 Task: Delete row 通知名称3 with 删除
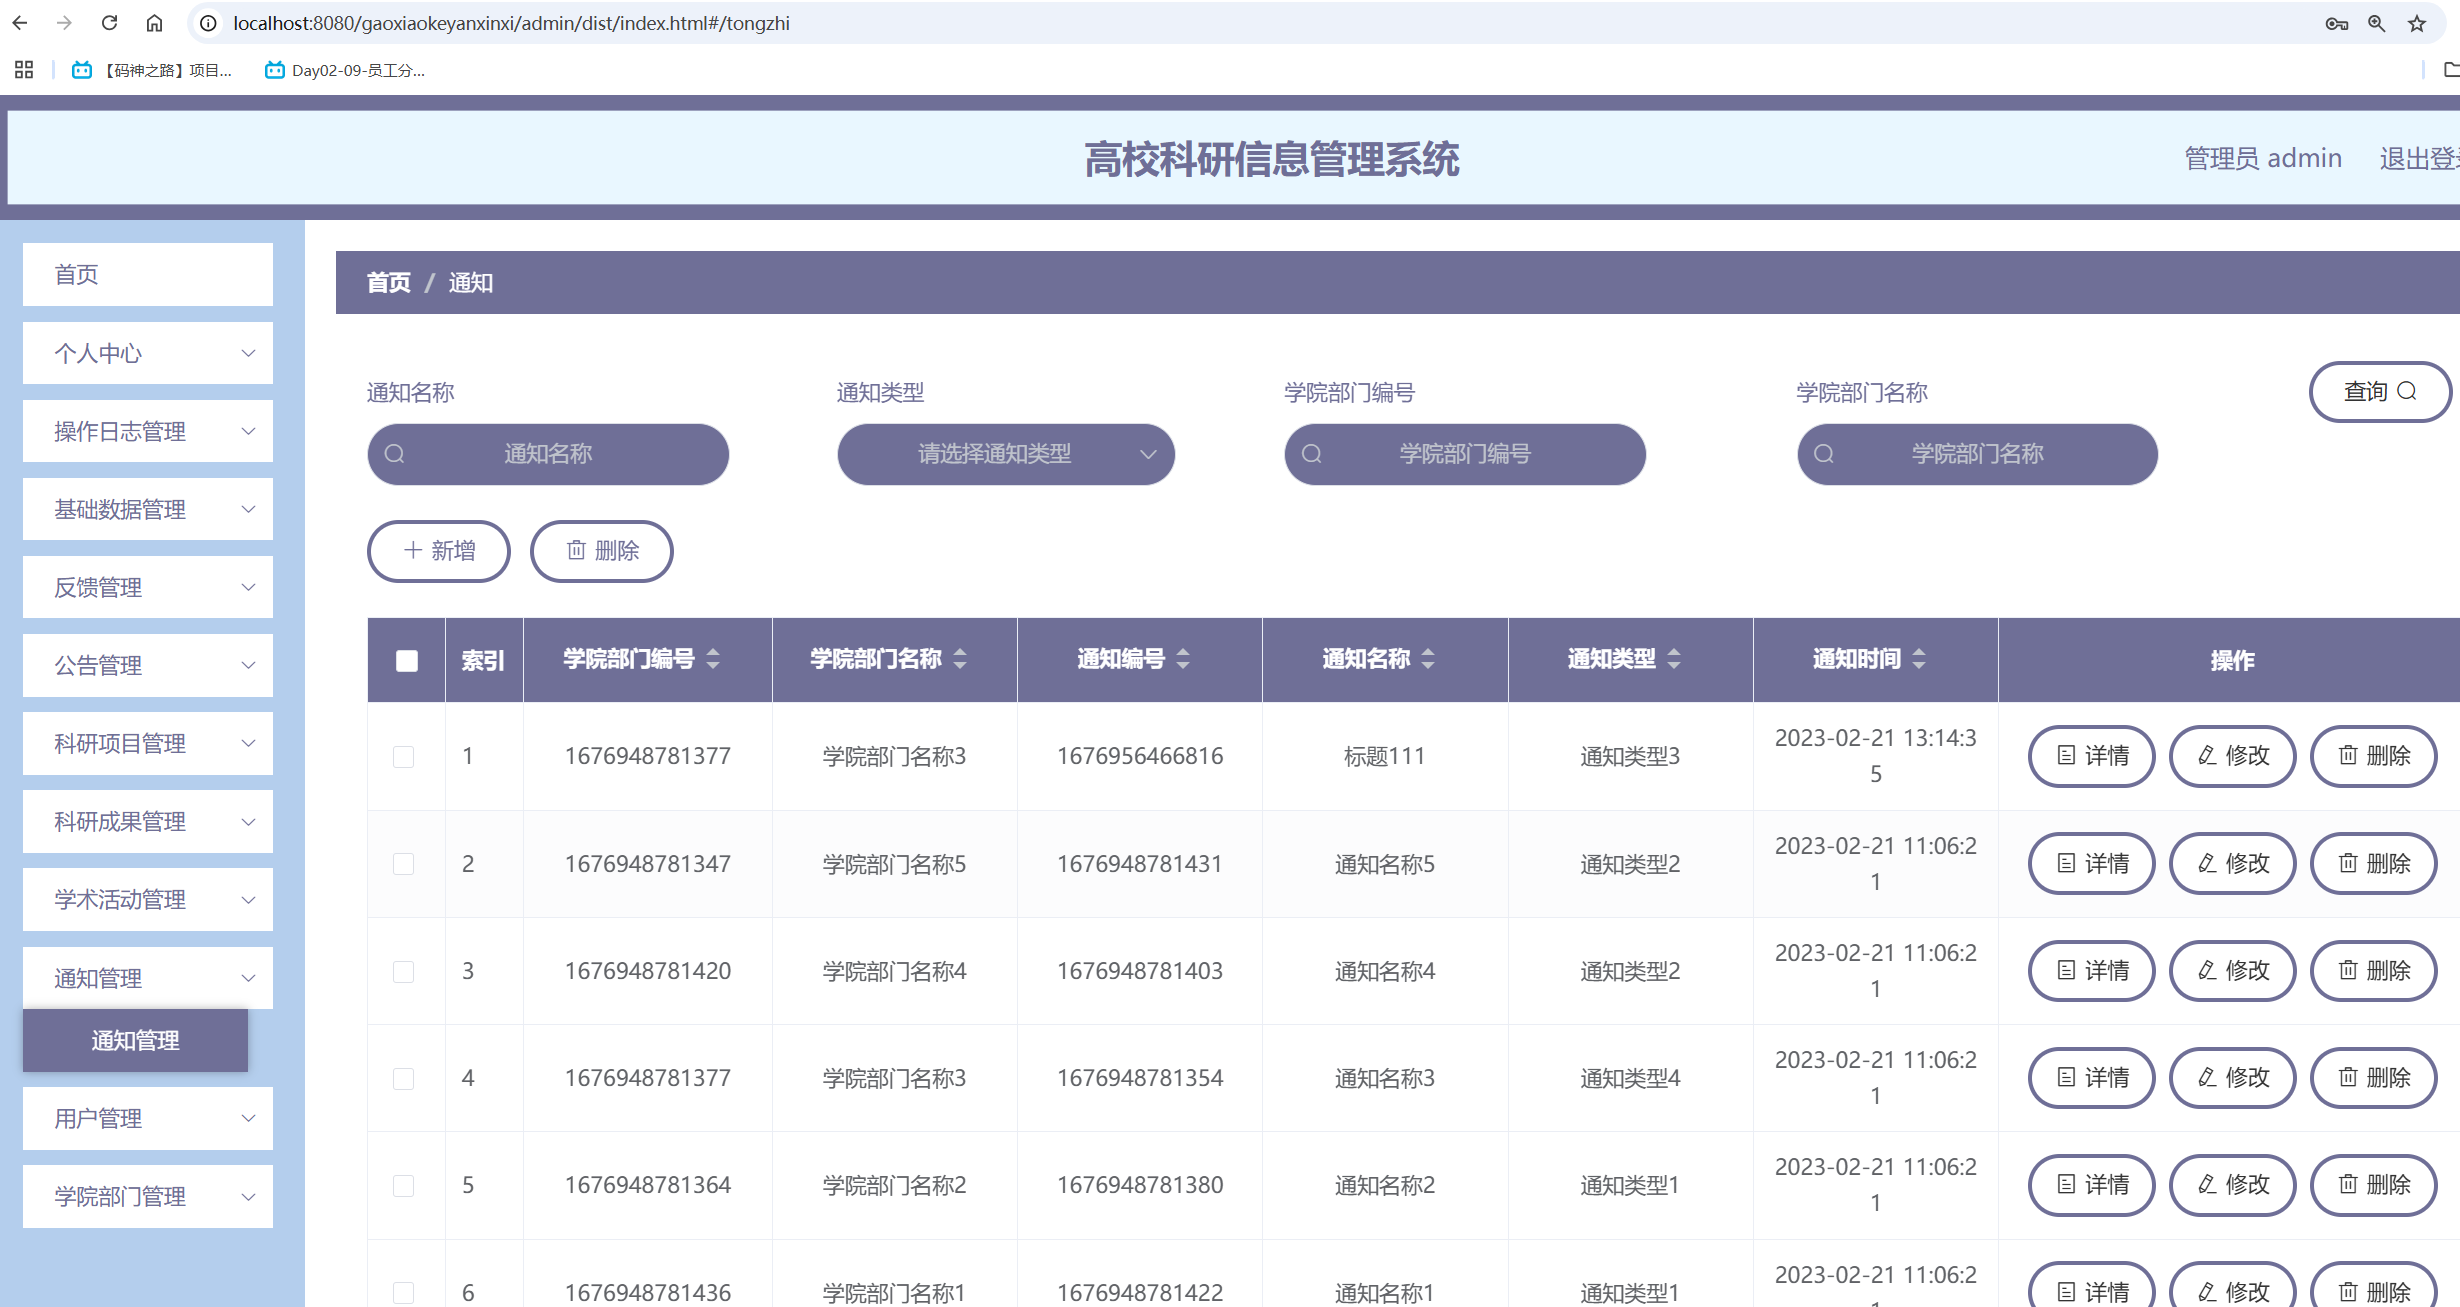(2374, 1077)
